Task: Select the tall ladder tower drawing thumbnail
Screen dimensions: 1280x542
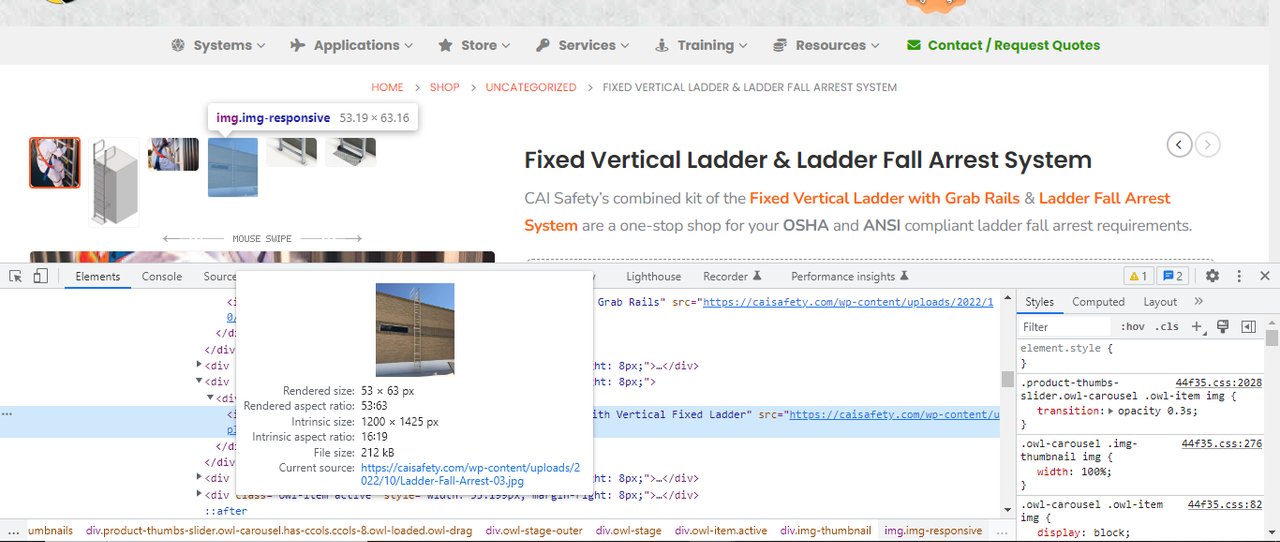Action: [114, 183]
